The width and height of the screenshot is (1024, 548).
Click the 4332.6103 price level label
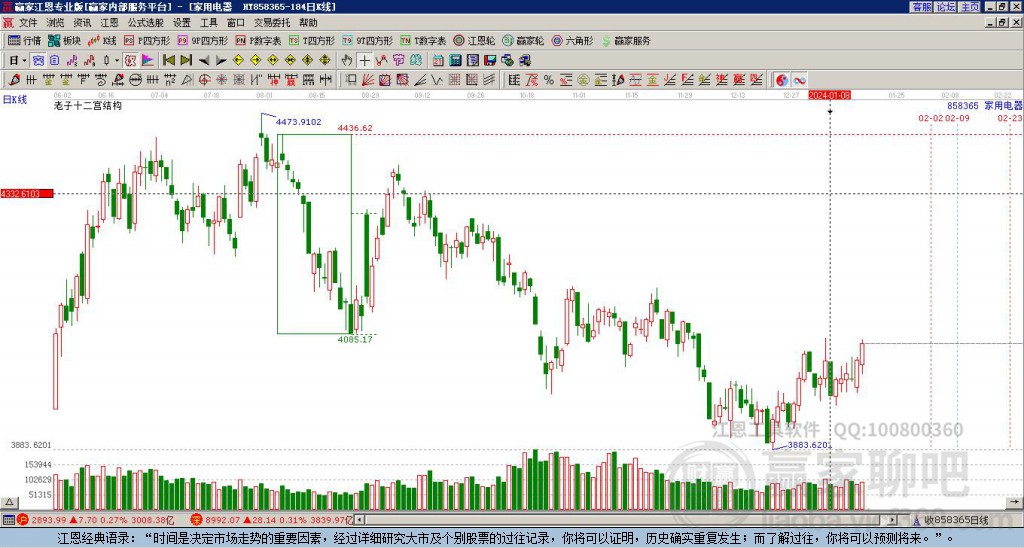pos(27,194)
